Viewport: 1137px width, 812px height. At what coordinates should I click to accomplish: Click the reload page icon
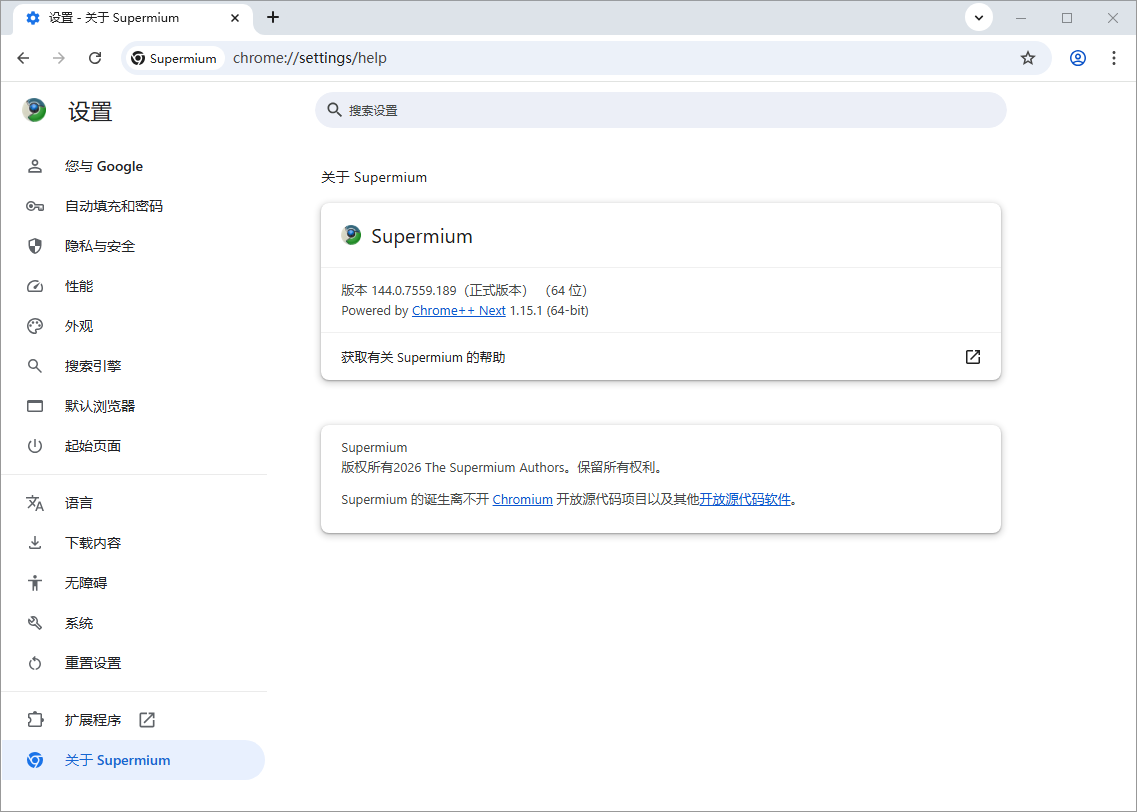pyautogui.click(x=95, y=58)
